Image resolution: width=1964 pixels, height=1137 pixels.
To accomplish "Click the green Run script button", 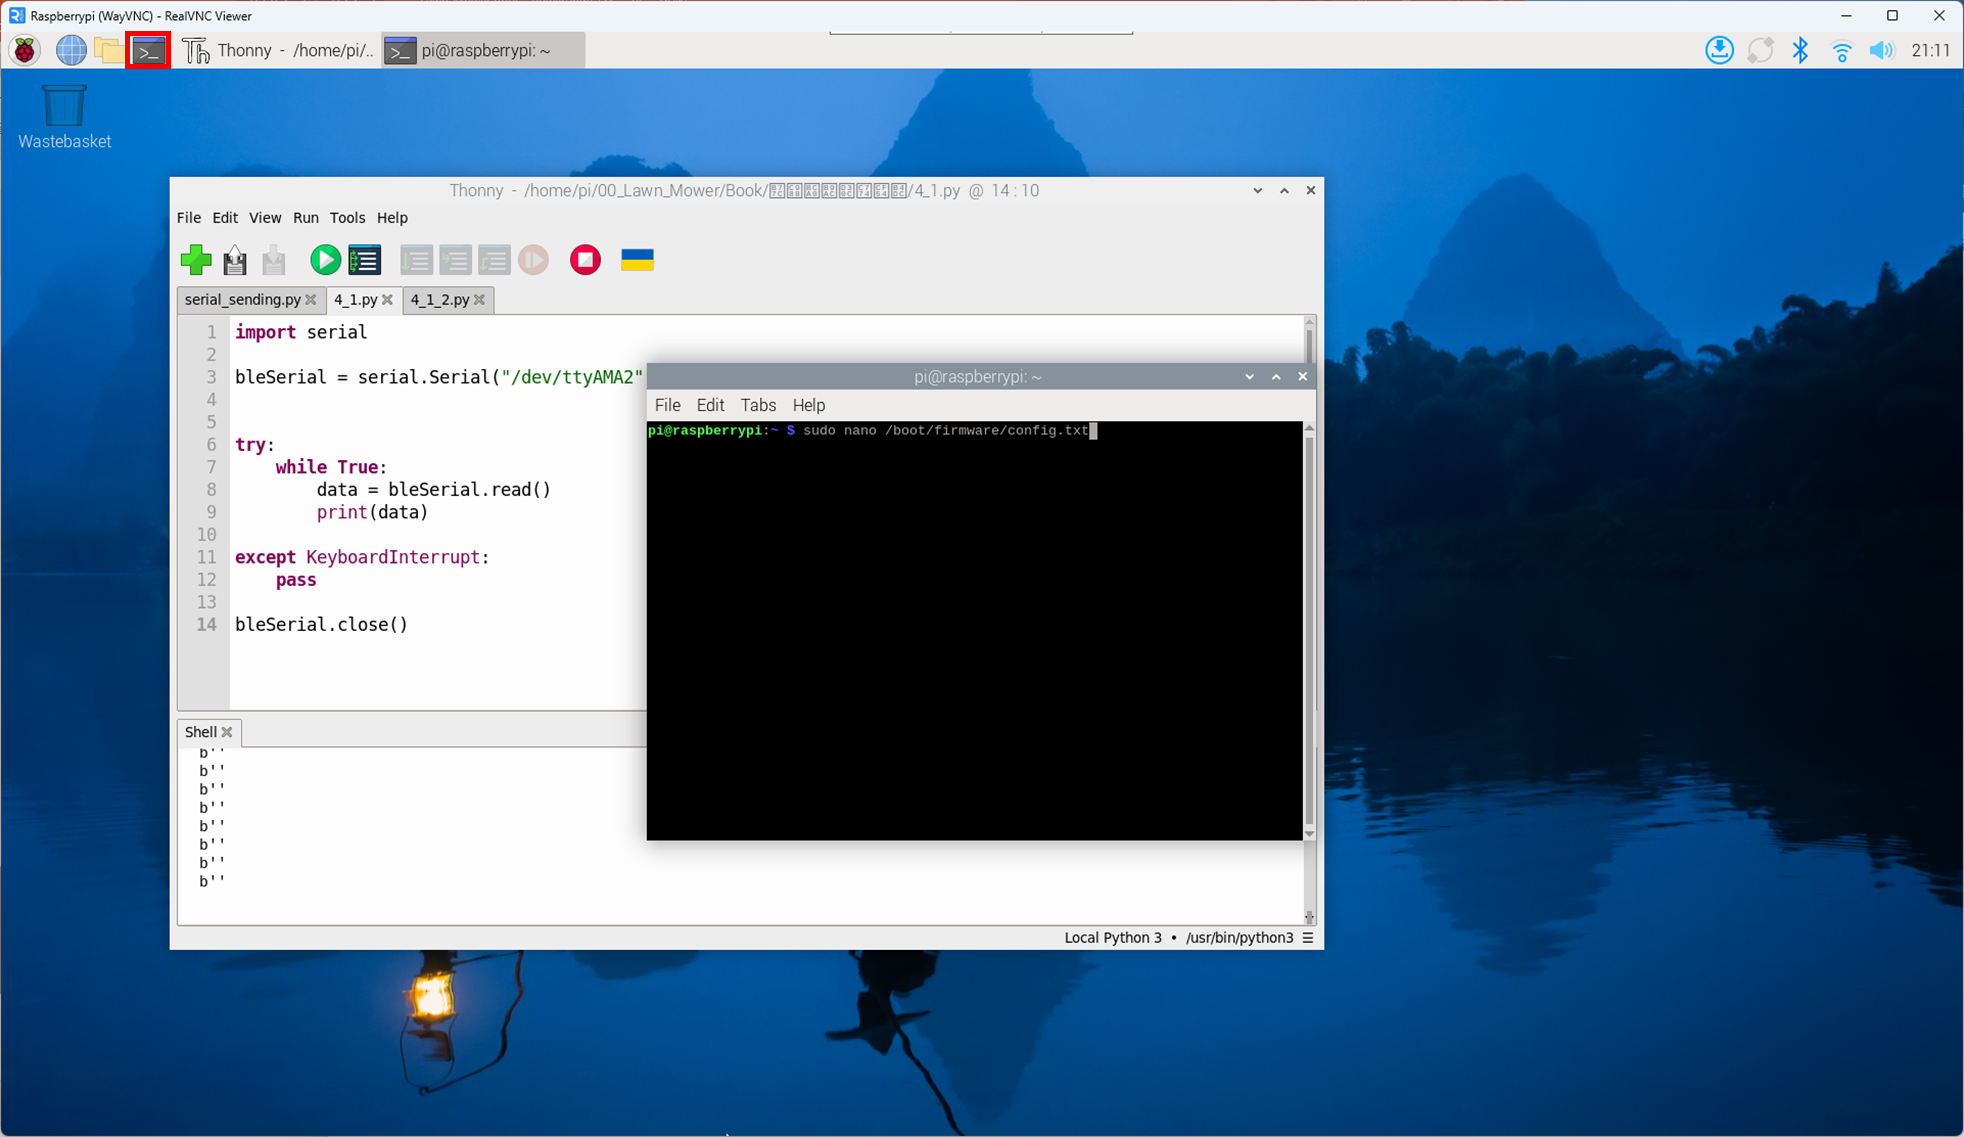I will [324, 260].
